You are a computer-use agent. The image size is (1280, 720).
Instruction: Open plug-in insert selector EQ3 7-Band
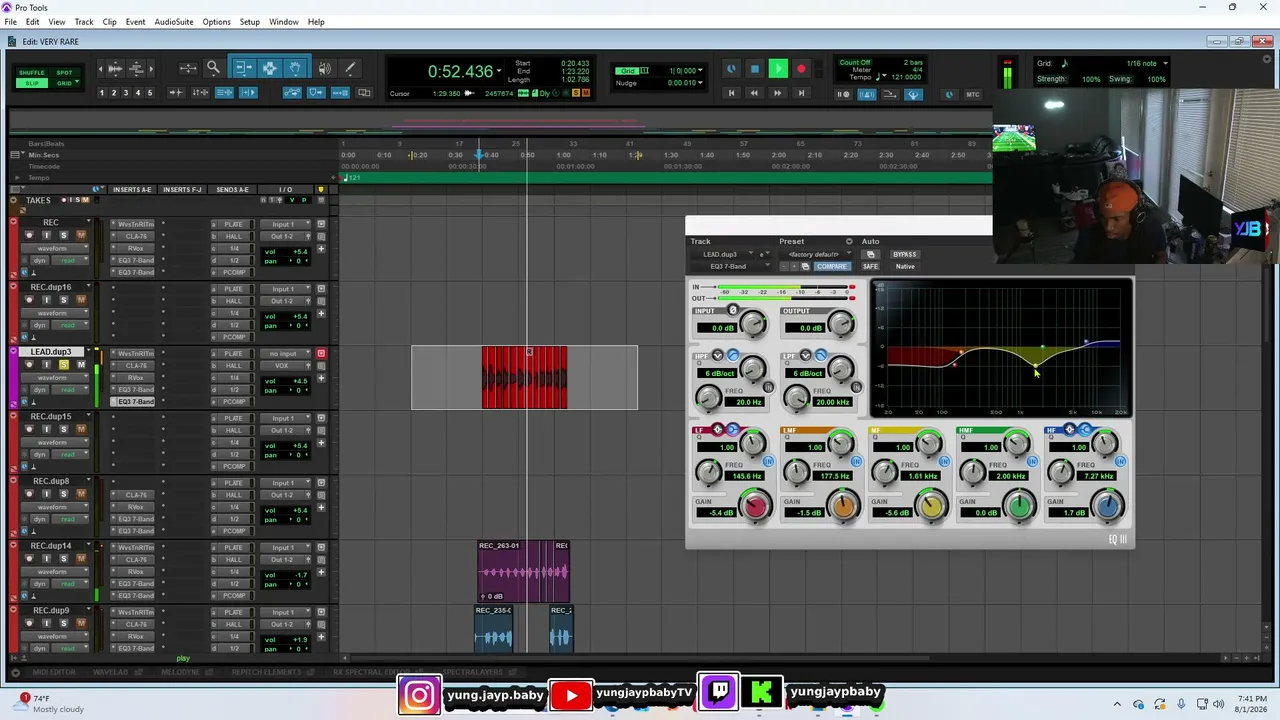coord(731,267)
